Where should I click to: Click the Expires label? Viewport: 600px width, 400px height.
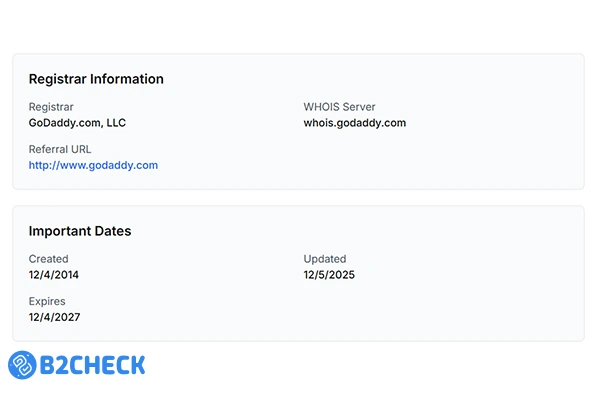click(x=48, y=301)
